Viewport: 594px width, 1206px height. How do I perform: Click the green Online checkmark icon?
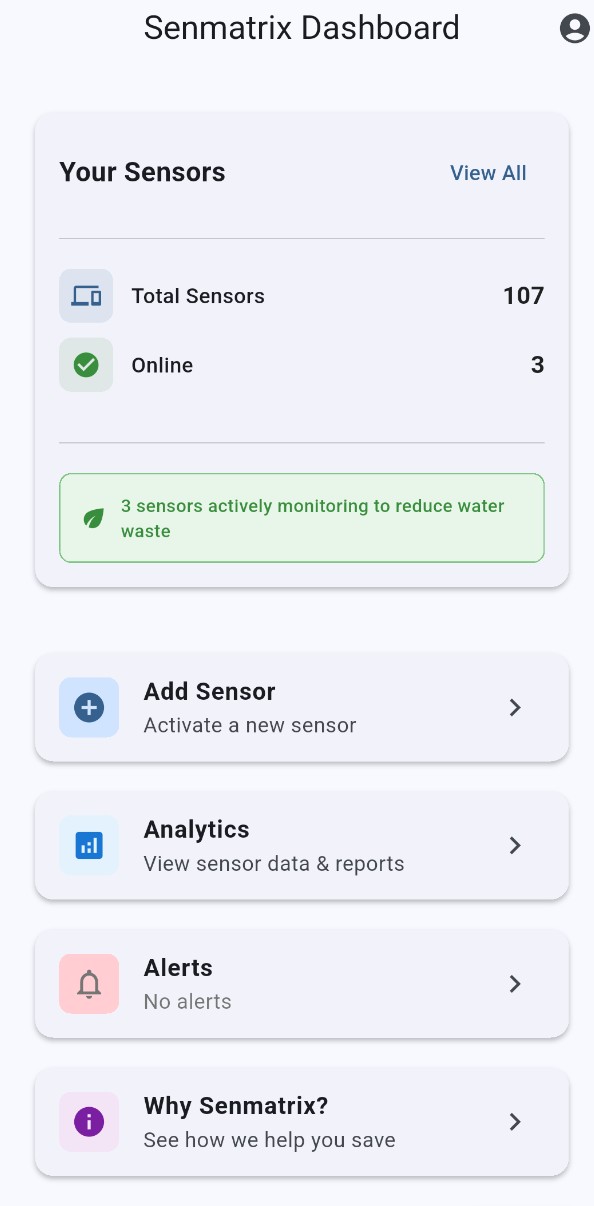(85, 365)
